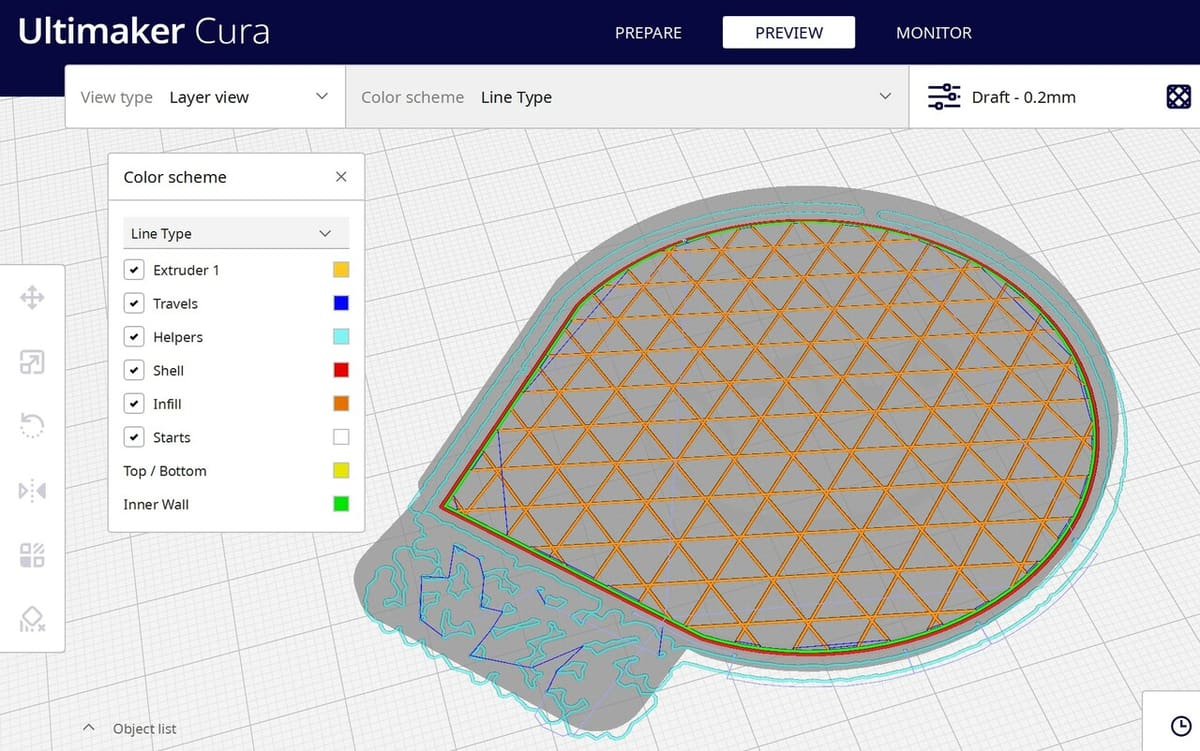Disable the Infill checkbox
The image size is (1200, 751).
click(133, 404)
